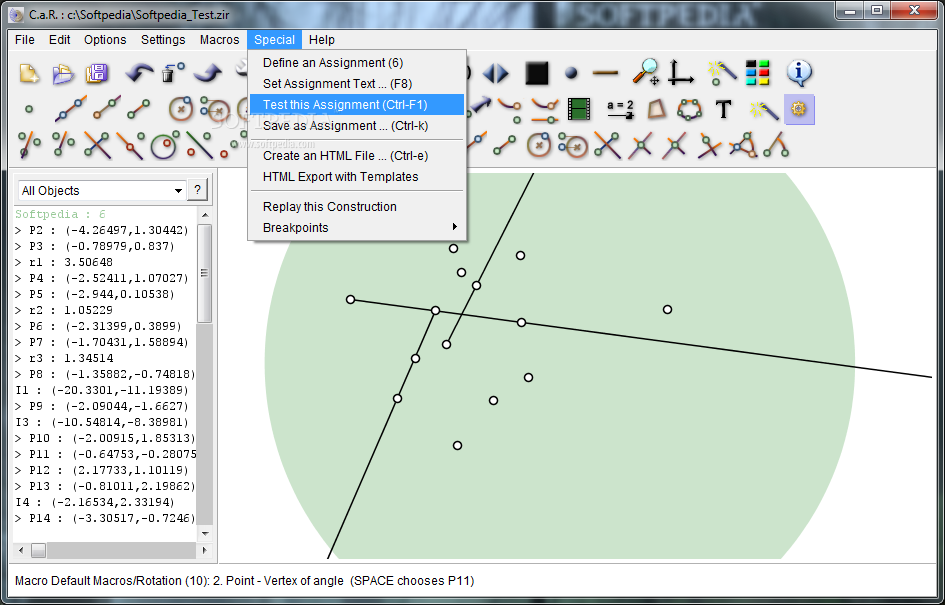The height and width of the screenshot is (605, 945).
Task: Select the 'Softpedia : 6' list entry
Action: (x=60, y=214)
